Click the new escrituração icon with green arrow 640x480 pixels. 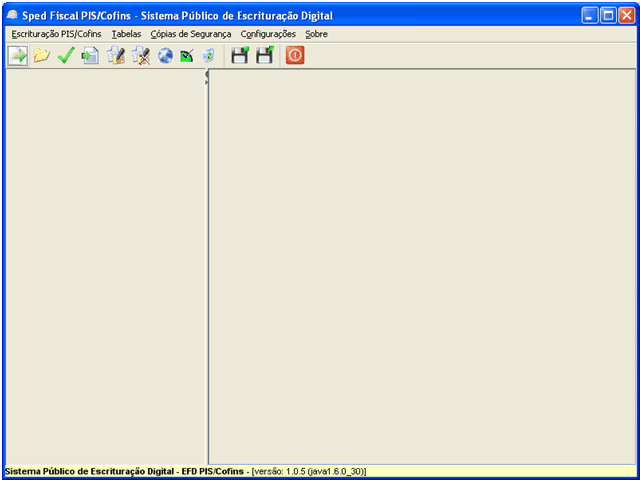[18, 56]
